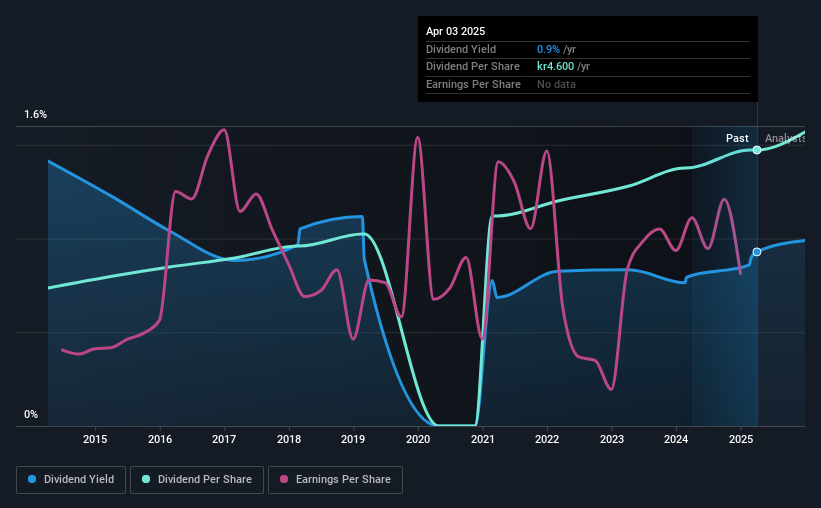Select the teal dividend per share data point

[757, 150]
